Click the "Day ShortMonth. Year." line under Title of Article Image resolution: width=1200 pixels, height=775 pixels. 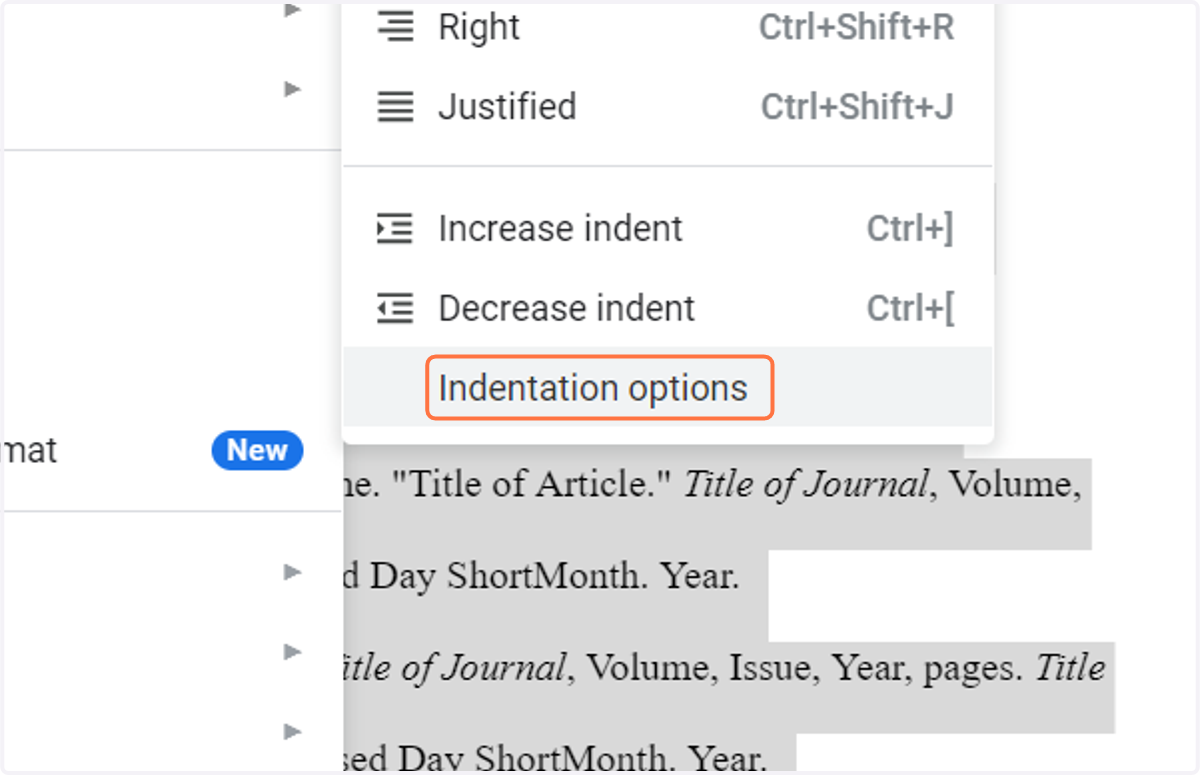click(x=555, y=575)
